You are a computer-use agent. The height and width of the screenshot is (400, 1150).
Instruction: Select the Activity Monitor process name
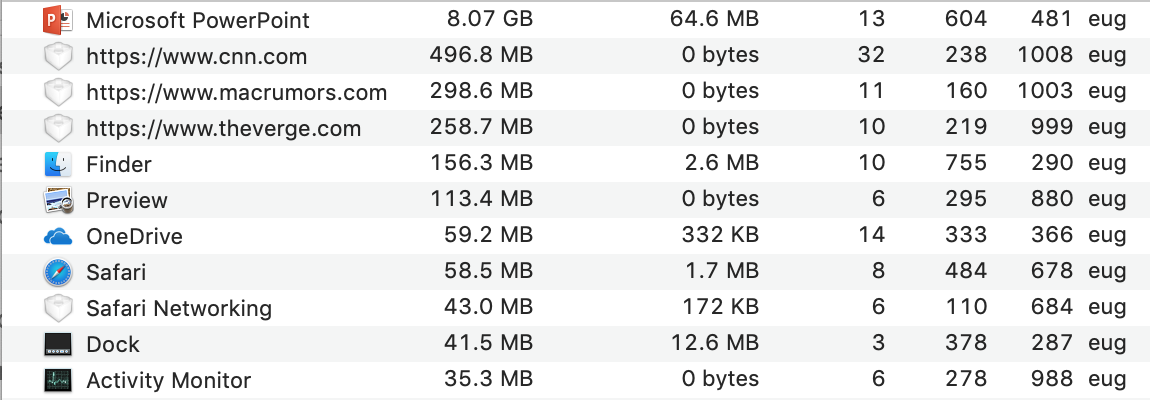[x=168, y=380]
